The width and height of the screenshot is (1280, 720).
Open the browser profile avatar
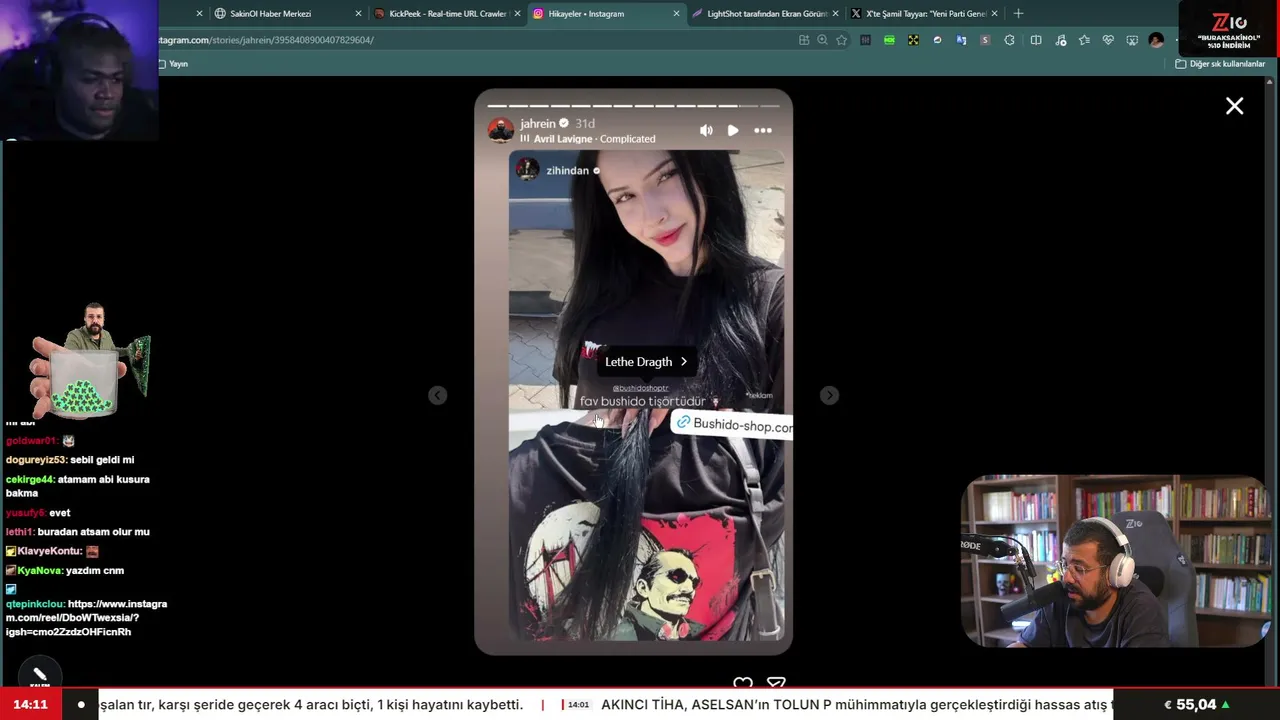pos(1156,40)
